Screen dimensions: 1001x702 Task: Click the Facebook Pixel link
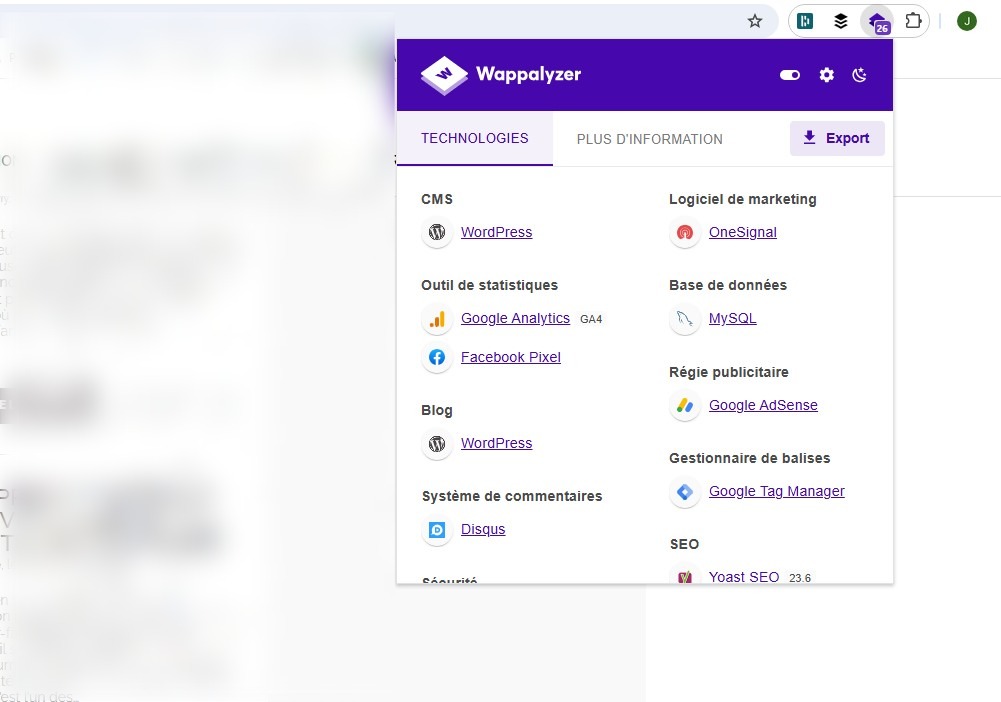pyautogui.click(x=510, y=357)
